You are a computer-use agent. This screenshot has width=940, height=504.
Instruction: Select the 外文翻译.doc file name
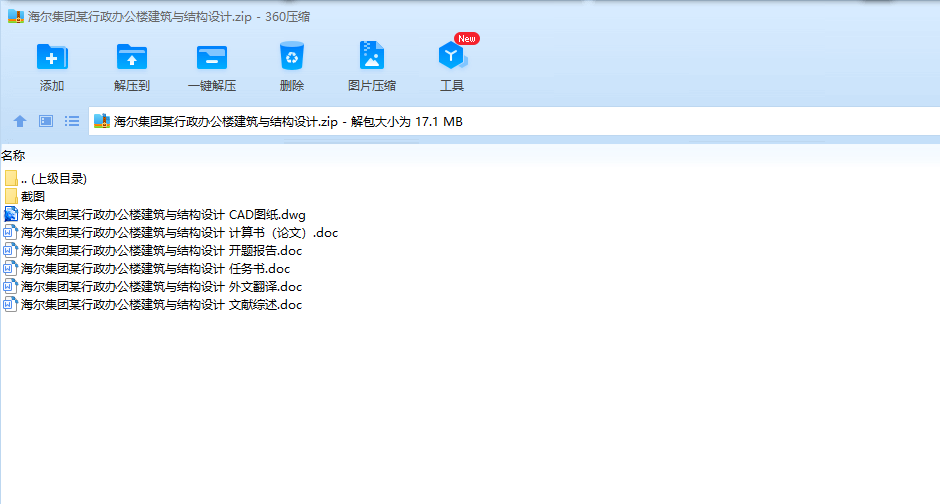pyautogui.click(x=161, y=286)
